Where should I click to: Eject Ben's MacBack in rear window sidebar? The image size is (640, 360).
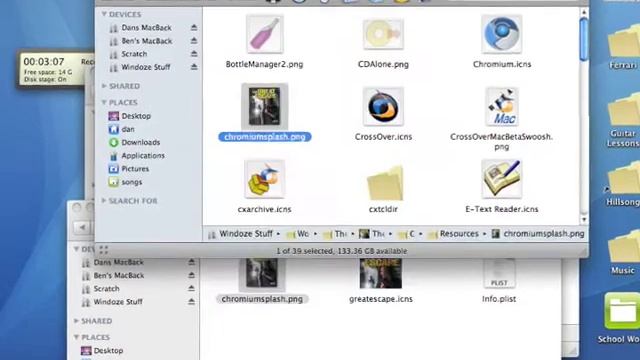[x=191, y=276]
